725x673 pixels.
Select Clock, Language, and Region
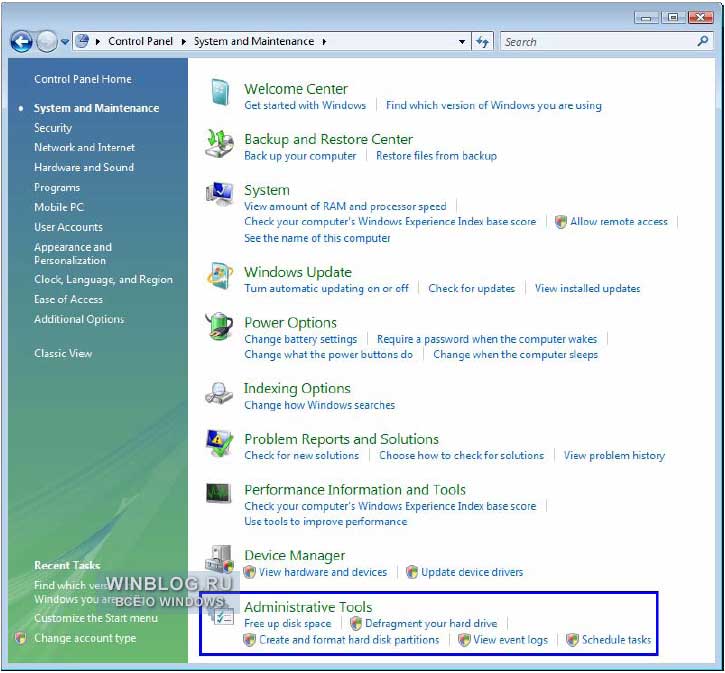[x=103, y=280]
